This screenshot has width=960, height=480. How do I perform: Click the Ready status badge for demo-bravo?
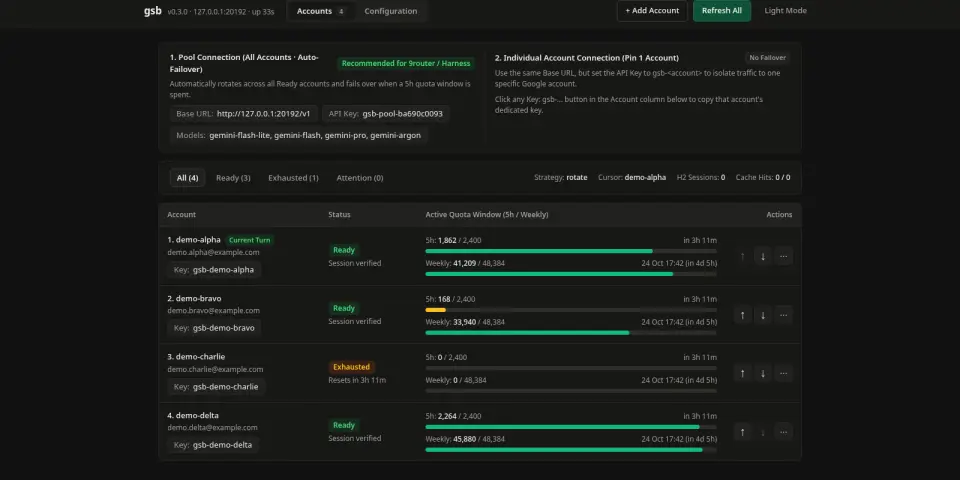344,309
